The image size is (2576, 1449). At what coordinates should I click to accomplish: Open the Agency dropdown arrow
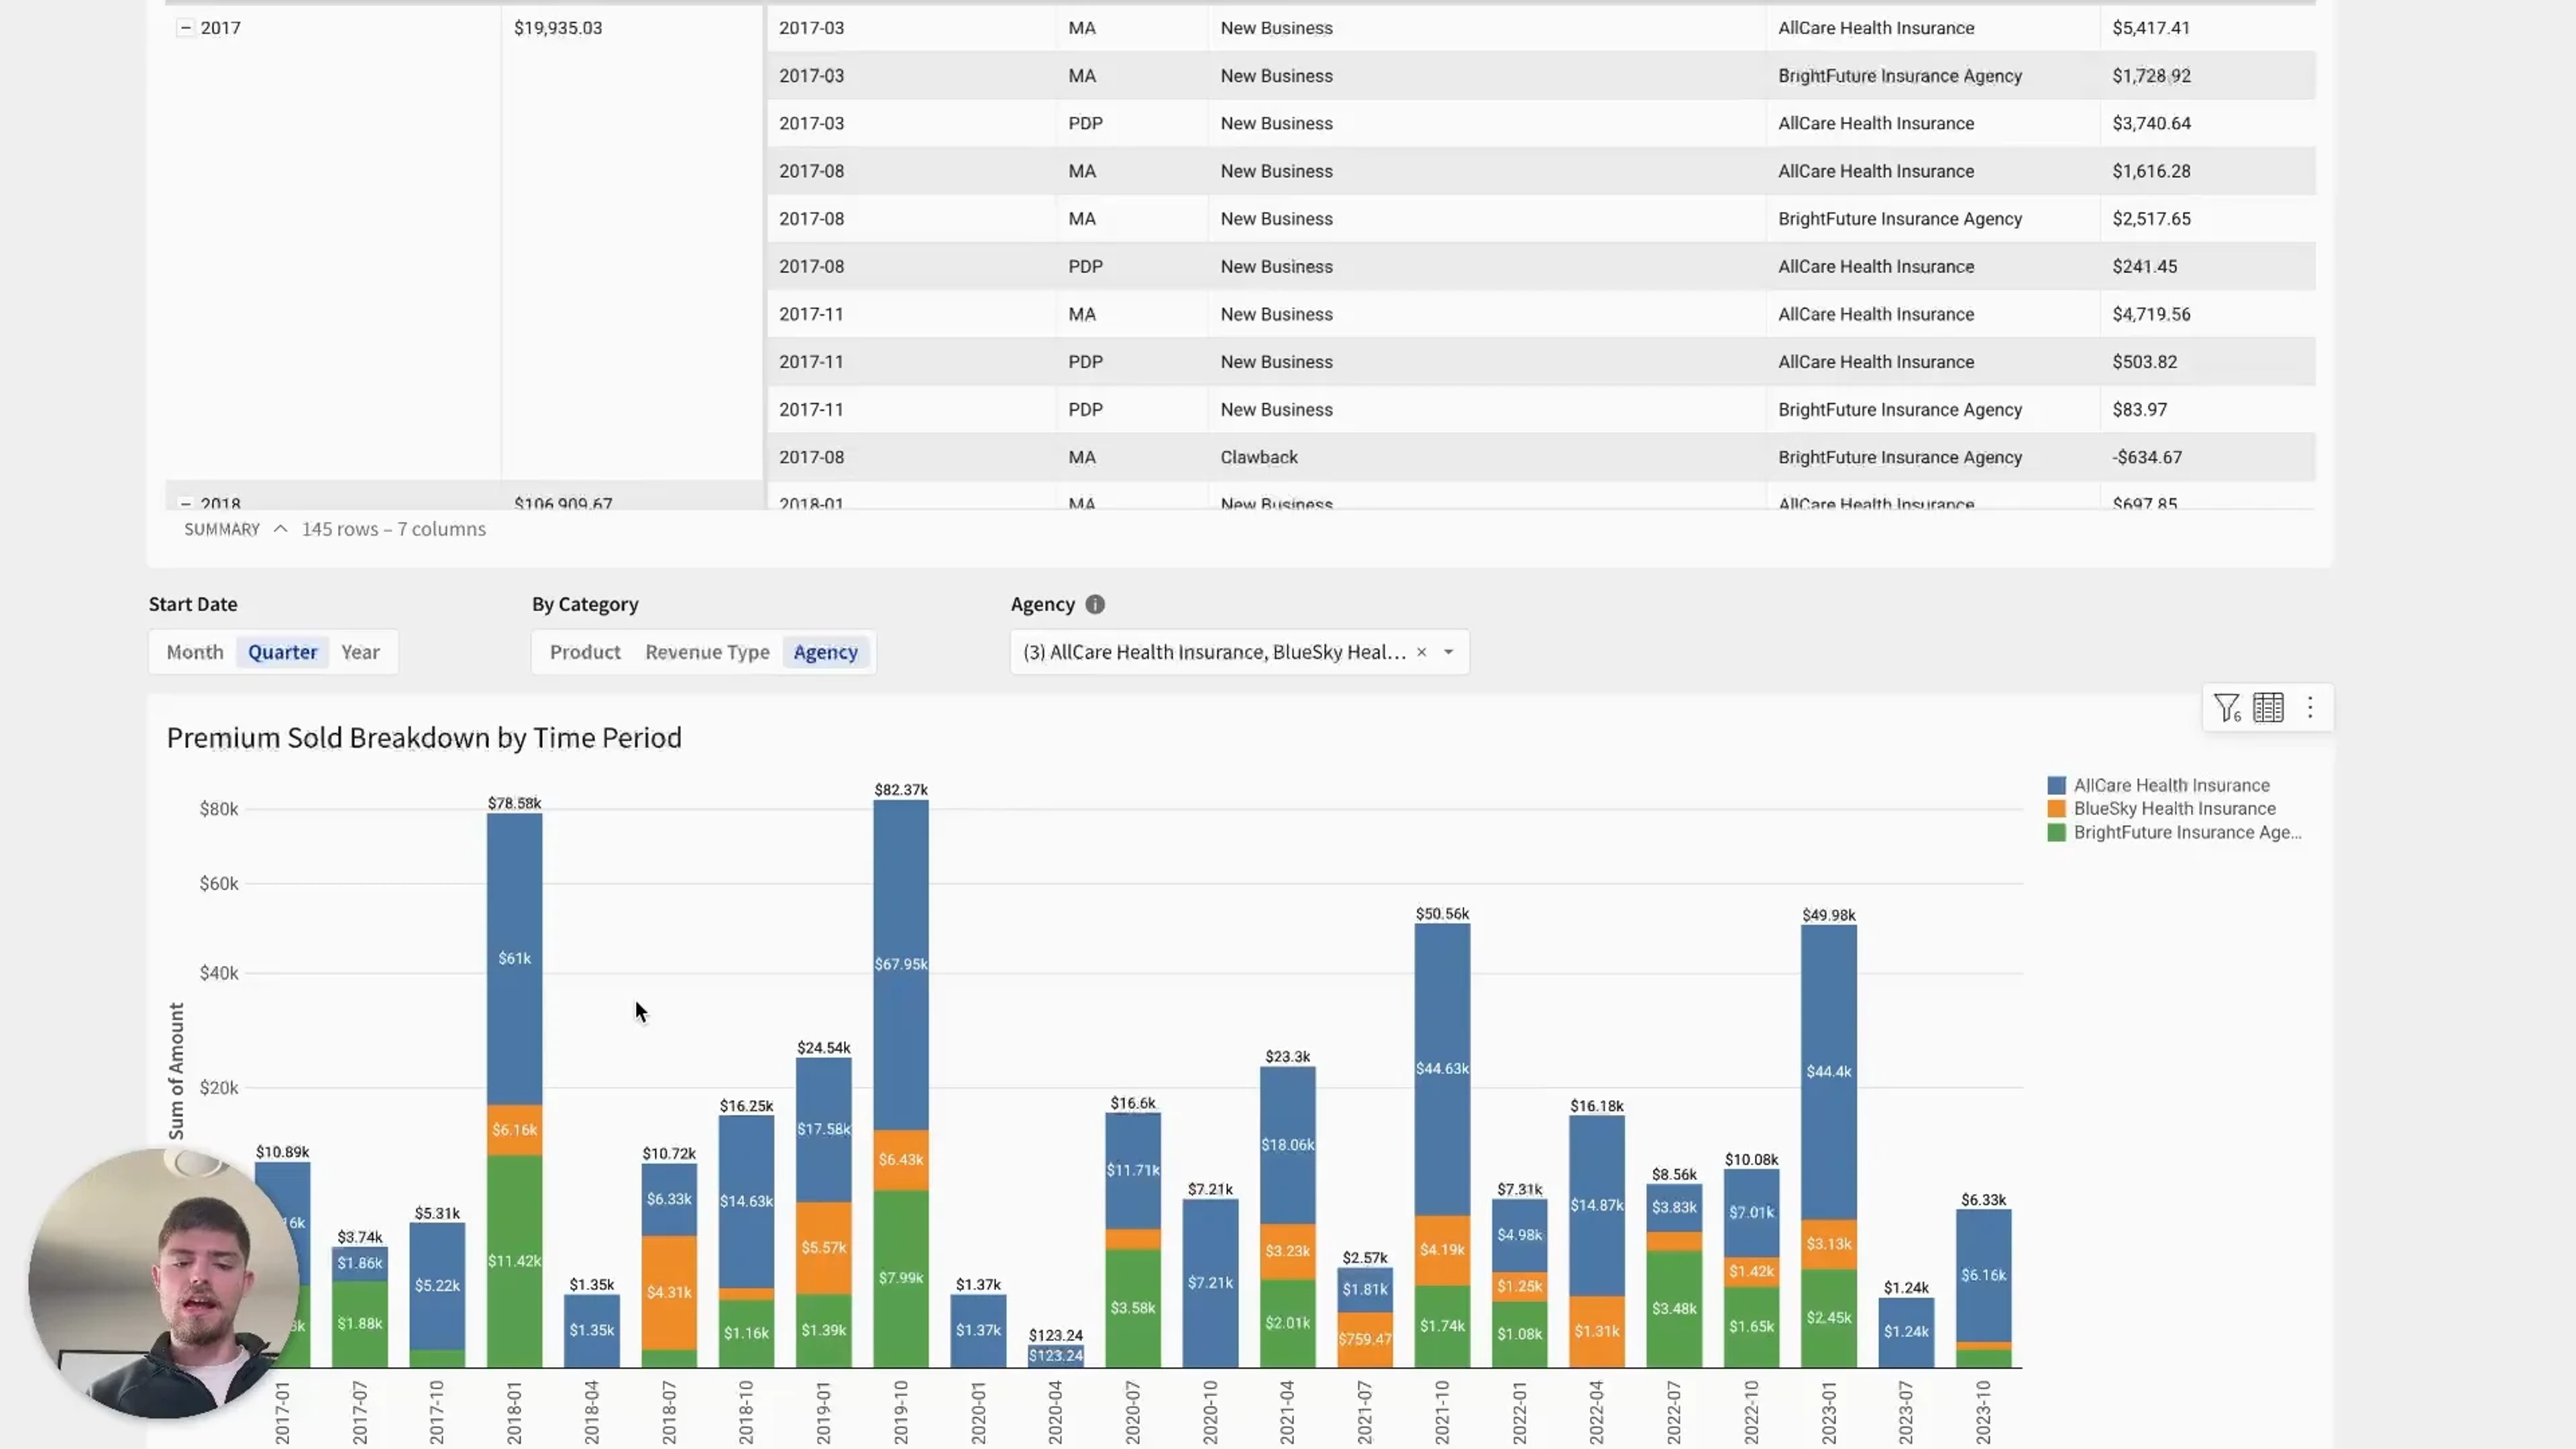click(1448, 652)
